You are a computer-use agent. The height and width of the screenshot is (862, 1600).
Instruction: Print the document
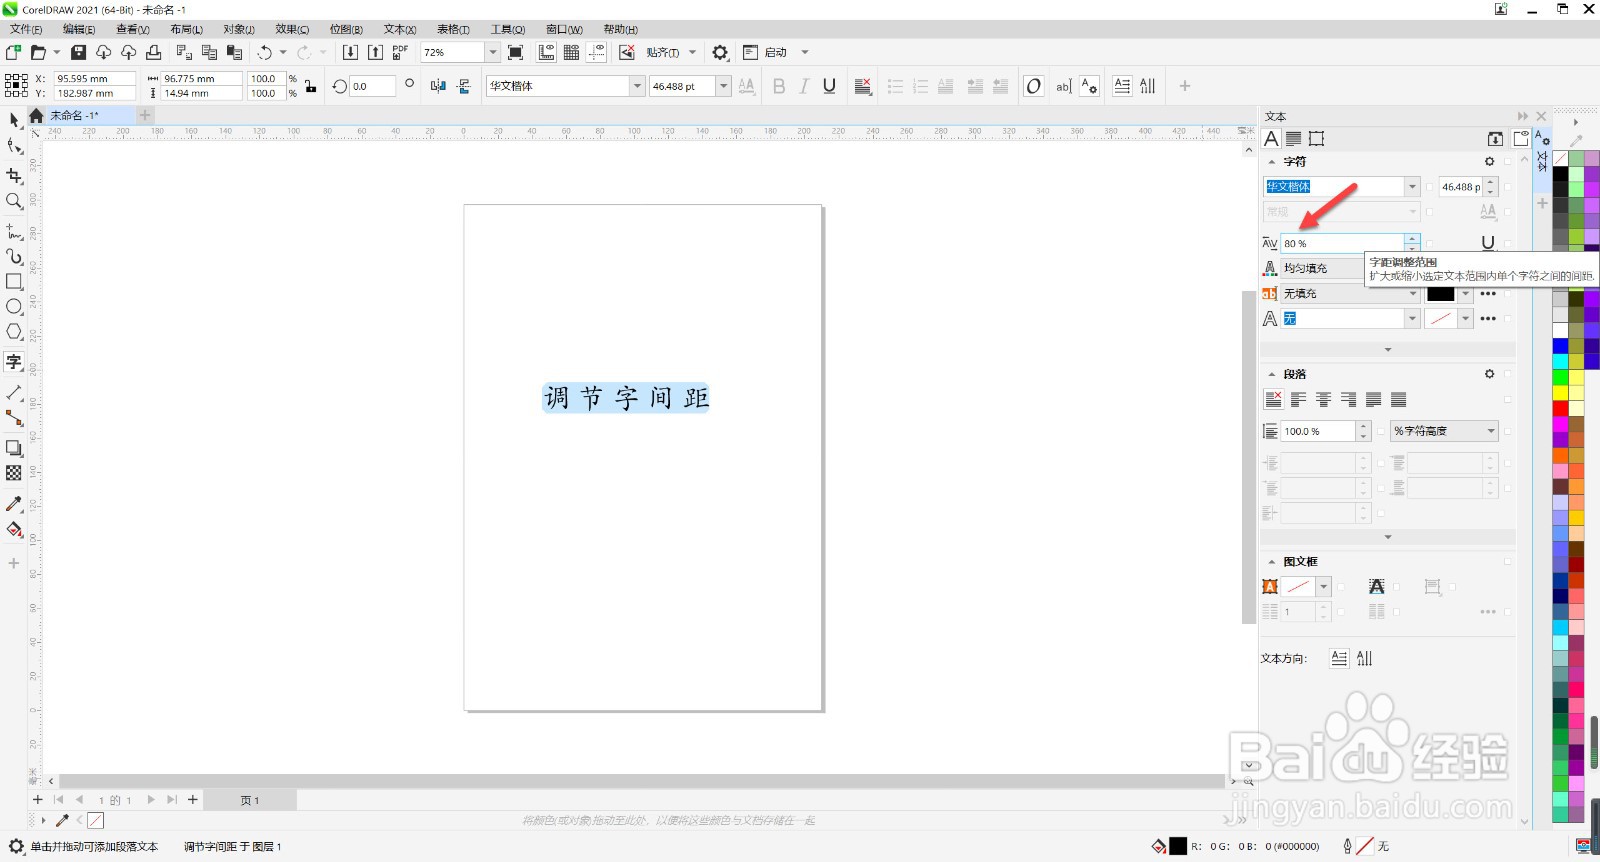(153, 52)
